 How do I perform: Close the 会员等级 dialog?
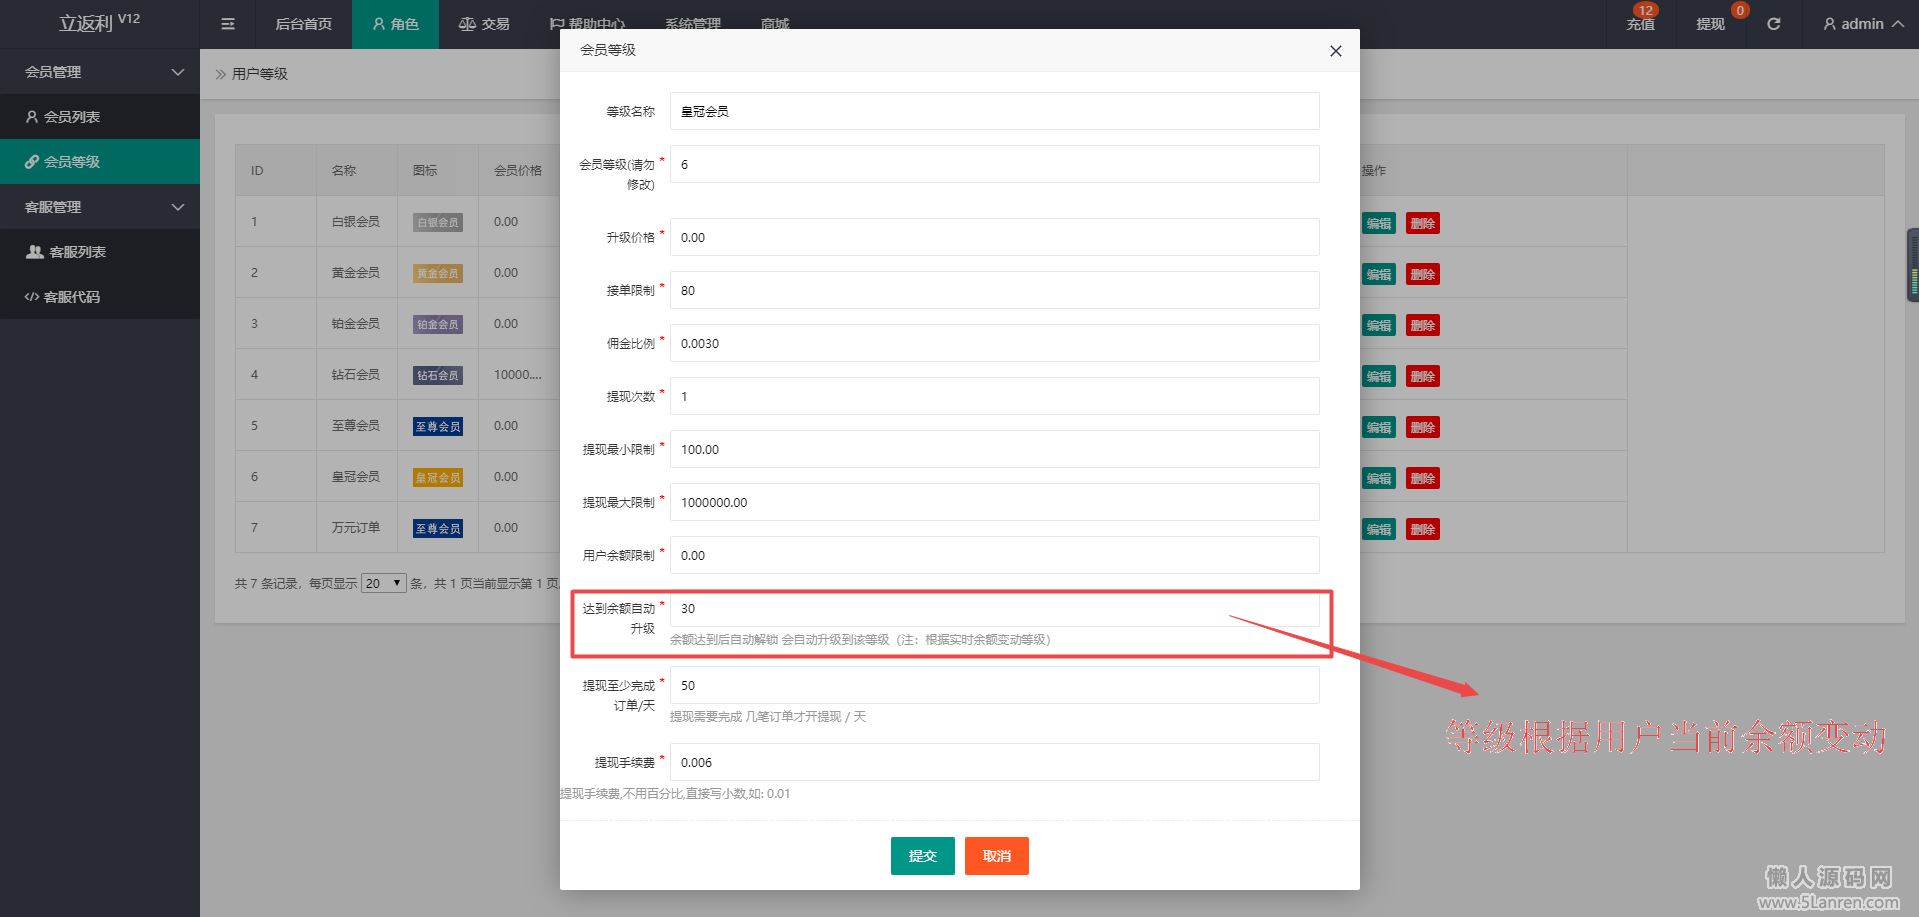(x=1335, y=51)
